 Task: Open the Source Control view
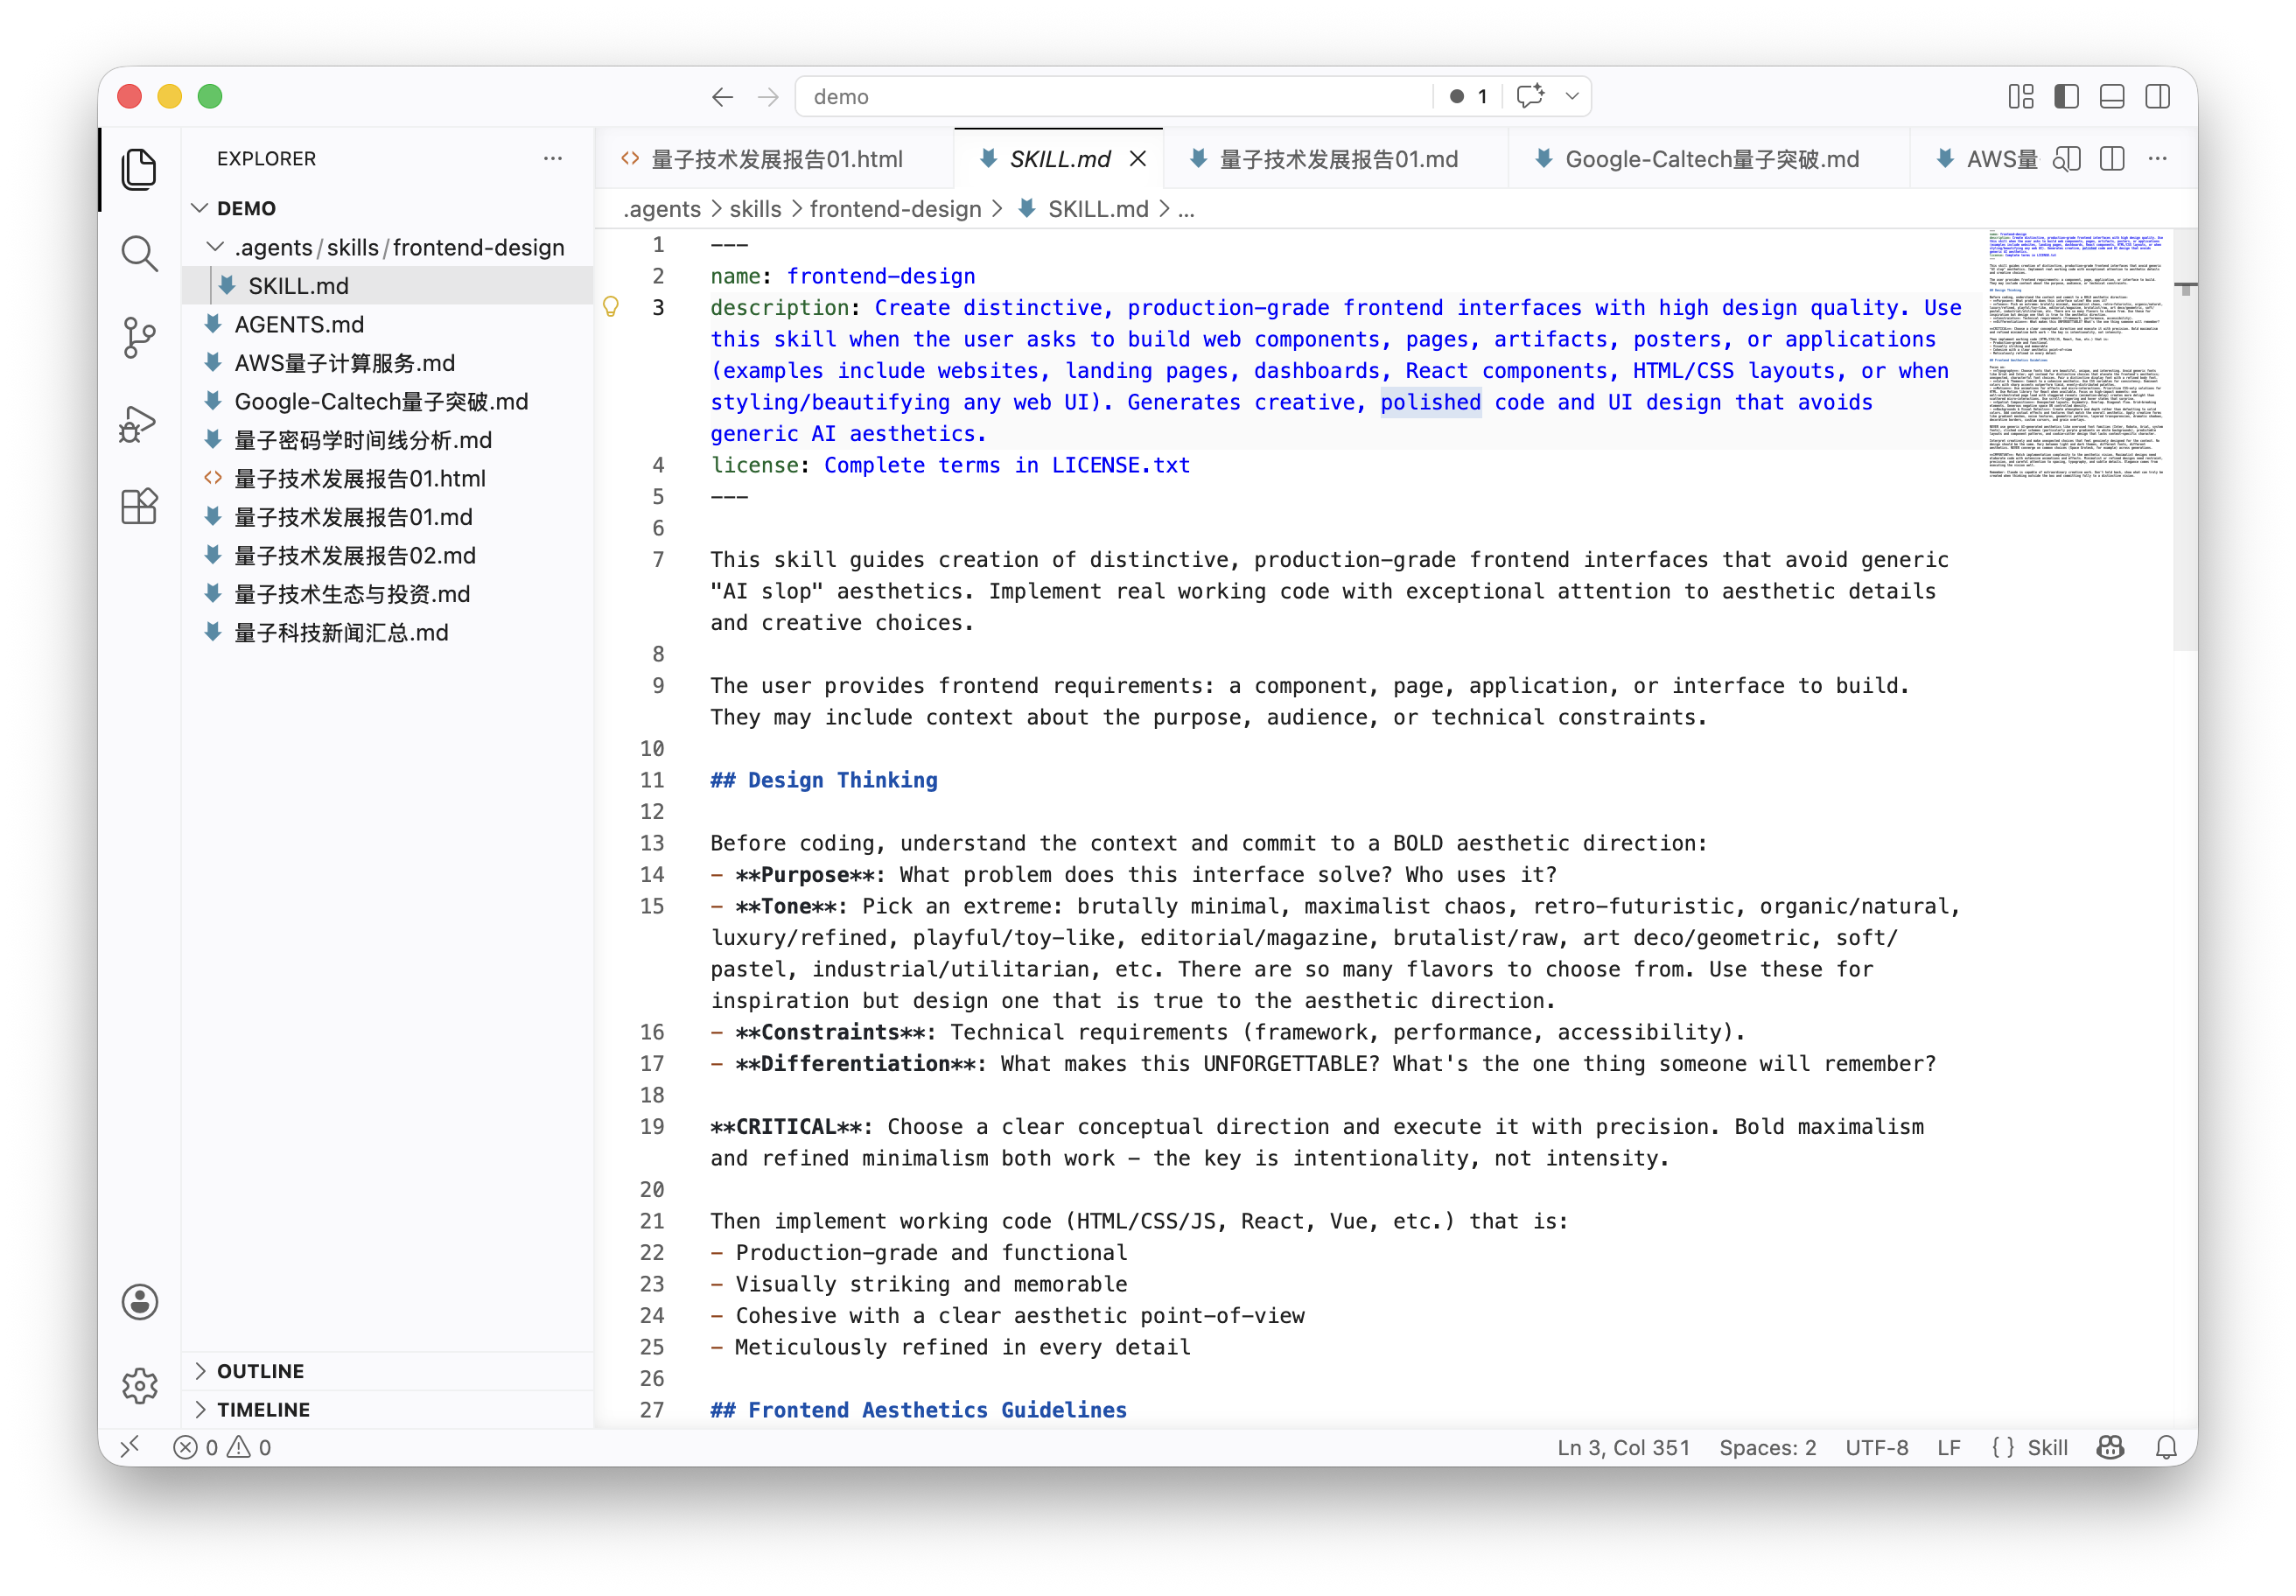[139, 337]
